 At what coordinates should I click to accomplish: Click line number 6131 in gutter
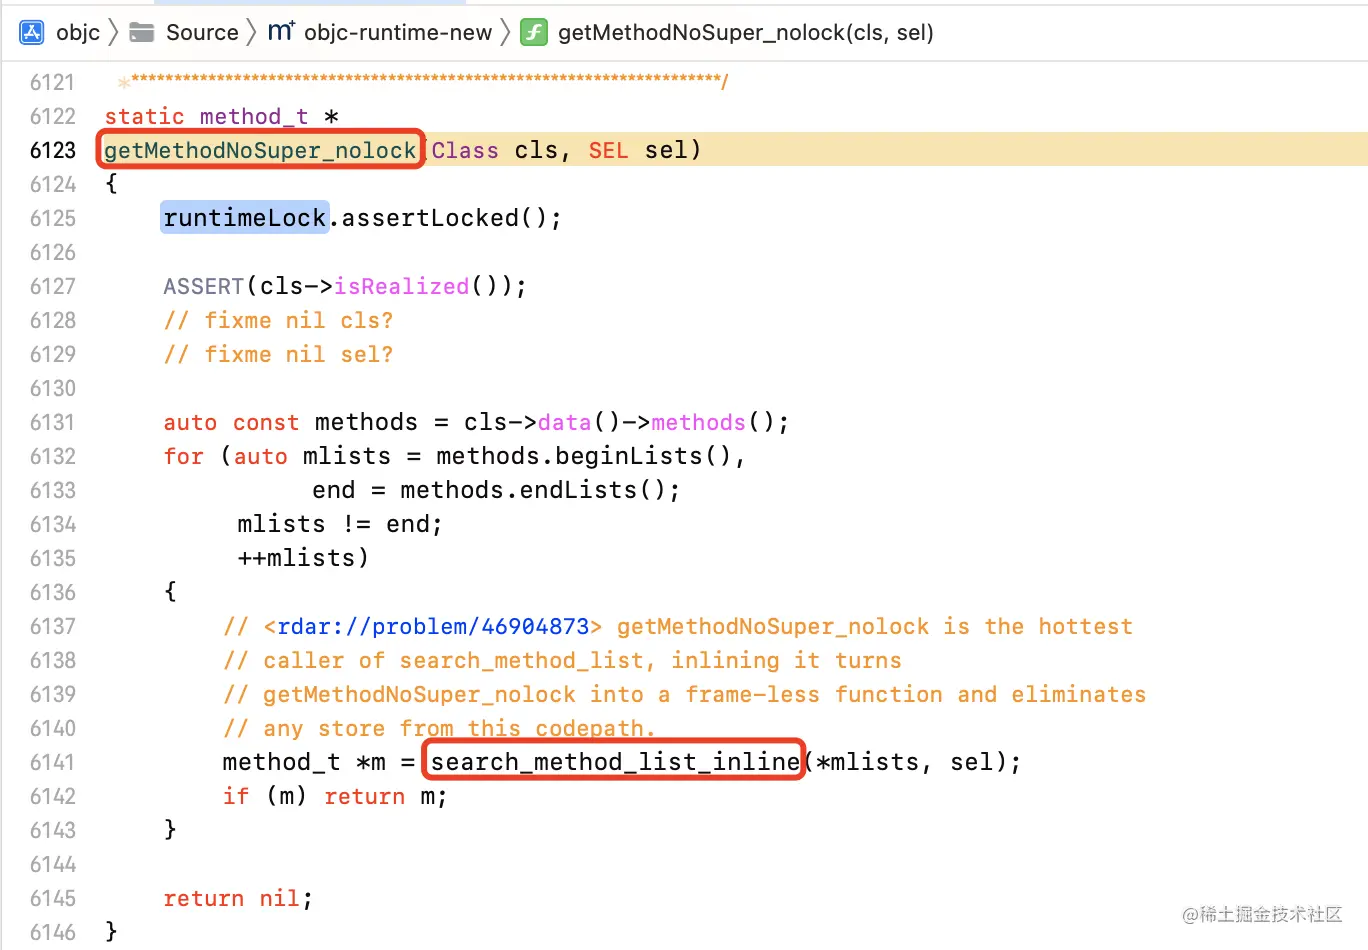[53, 423]
